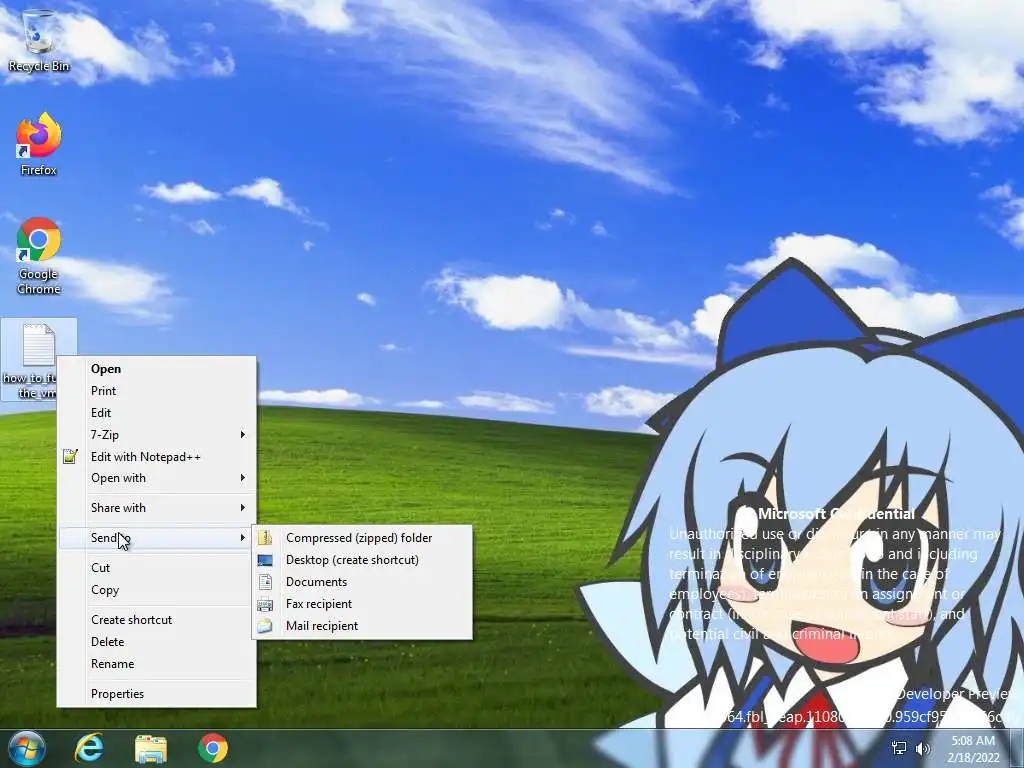1024x768 pixels.
Task: Click the Recycle Bin label text
Action: (39, 66)
